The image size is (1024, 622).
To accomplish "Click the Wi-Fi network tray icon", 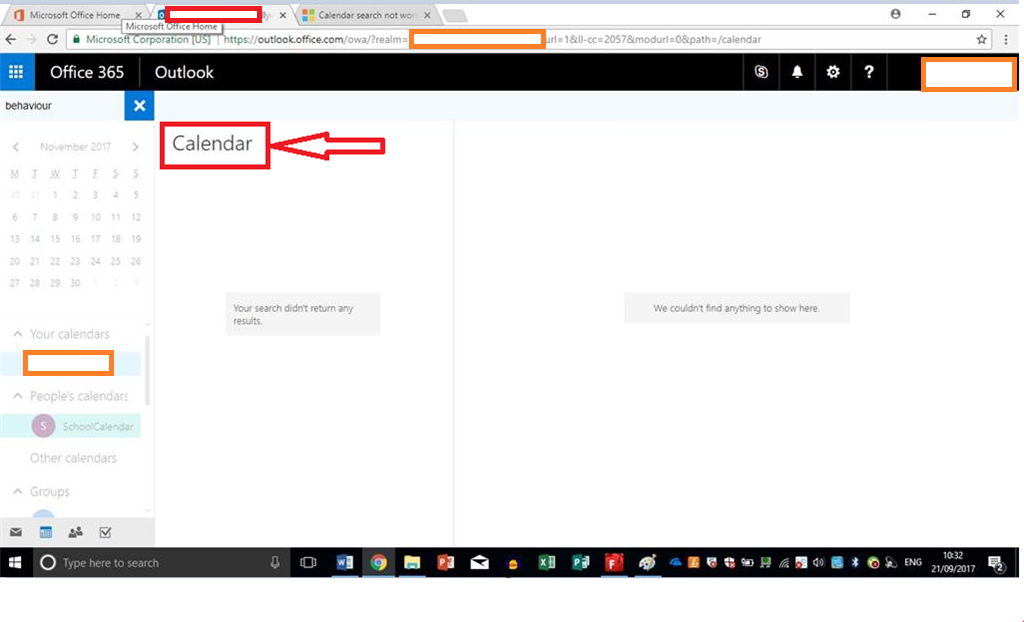I will tap(784, 563).
